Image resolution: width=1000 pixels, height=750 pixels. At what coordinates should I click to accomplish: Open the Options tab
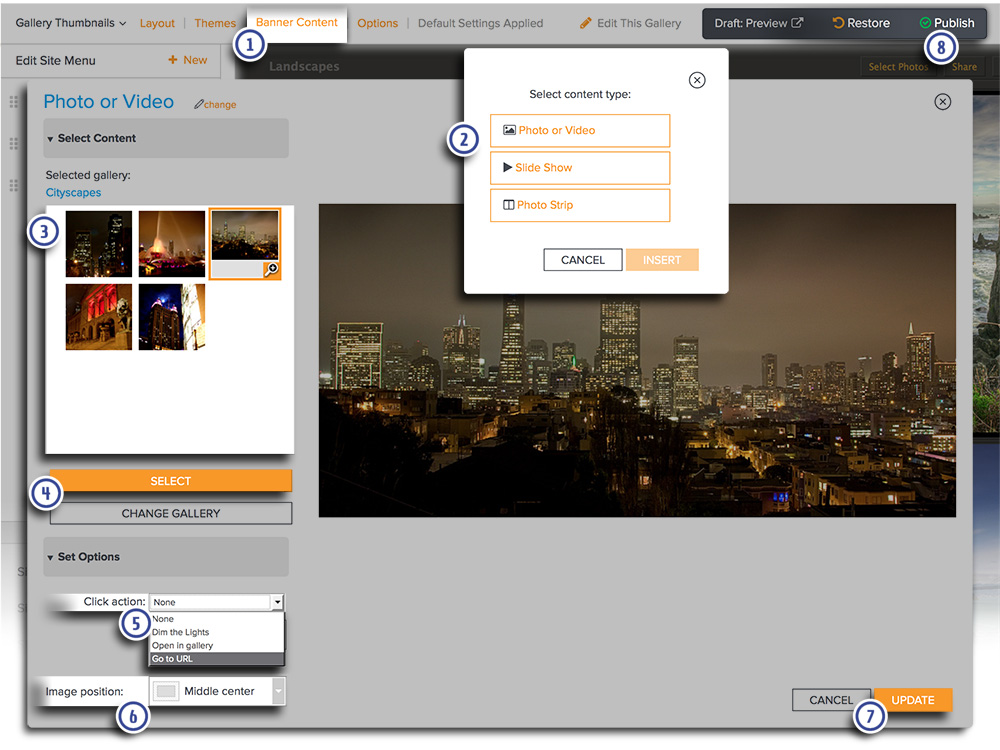pos(378,23)
